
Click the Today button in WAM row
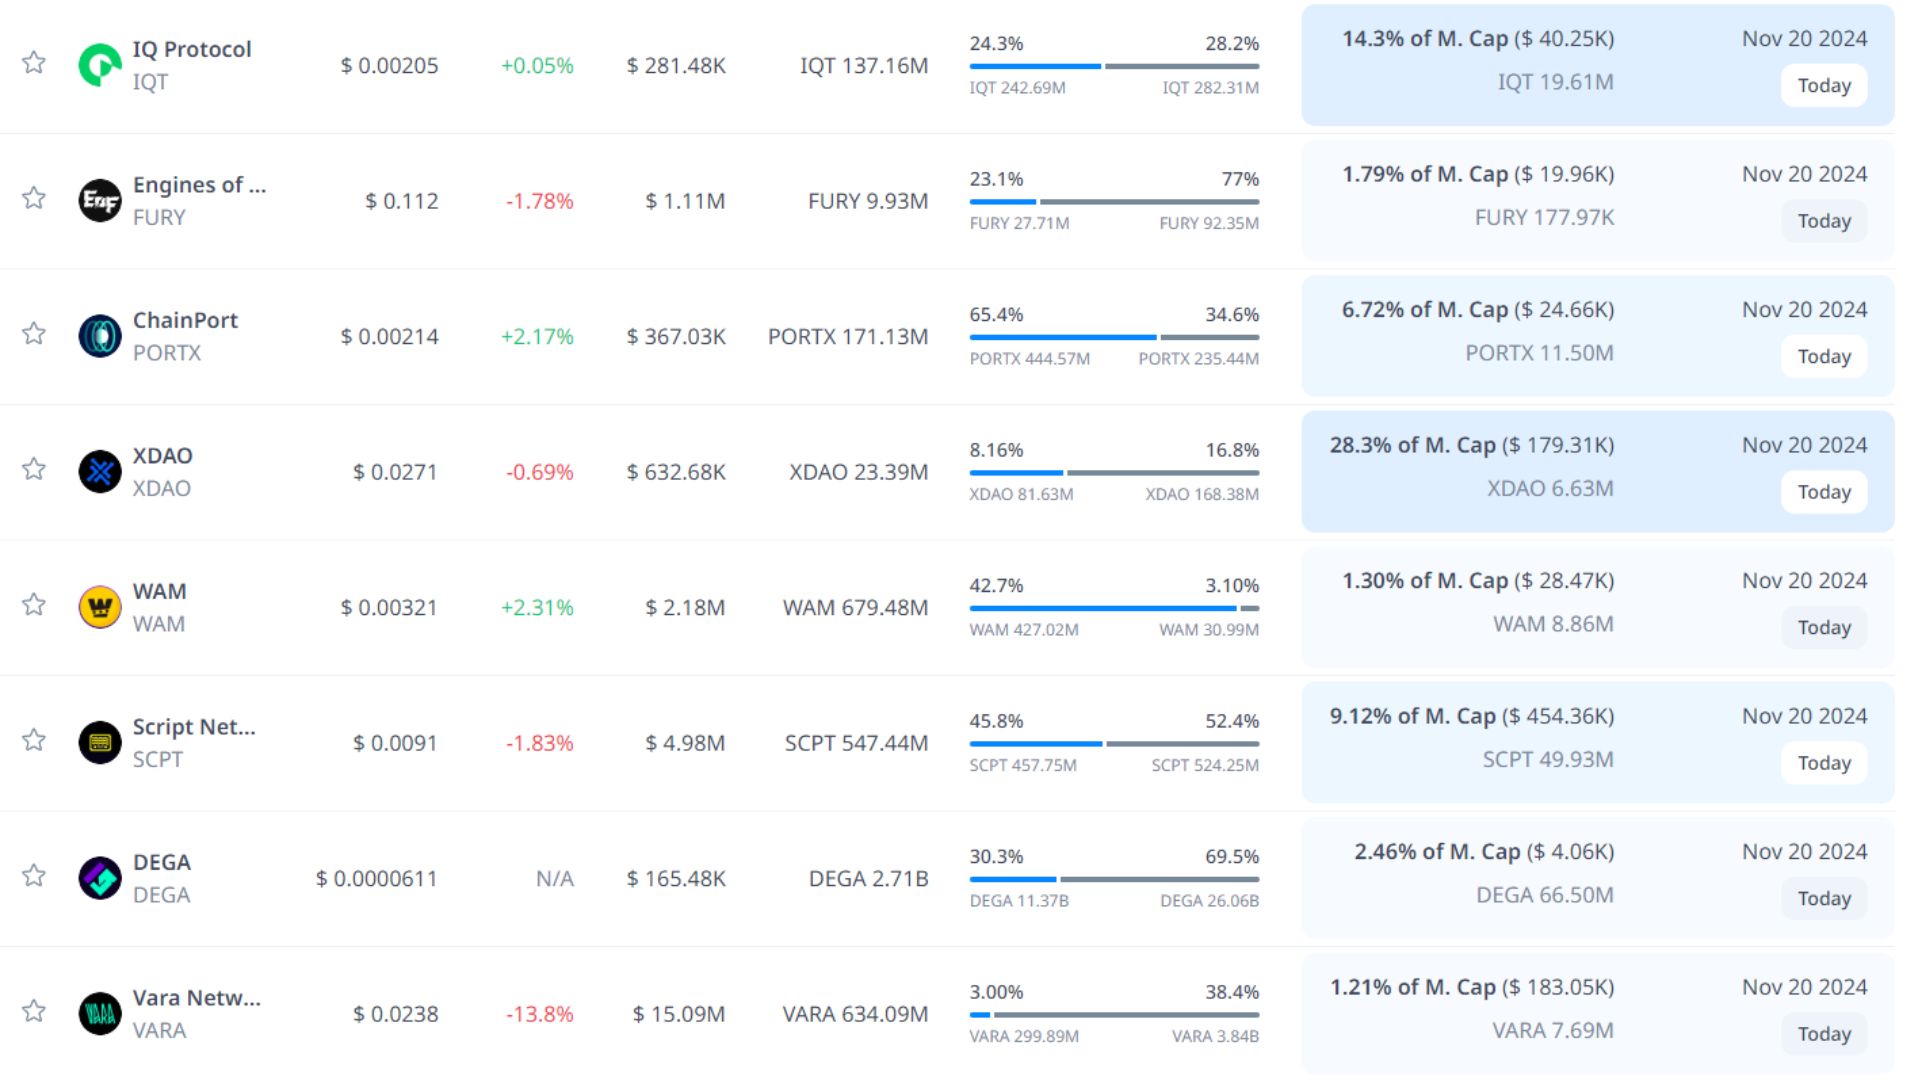(1823, 628)
